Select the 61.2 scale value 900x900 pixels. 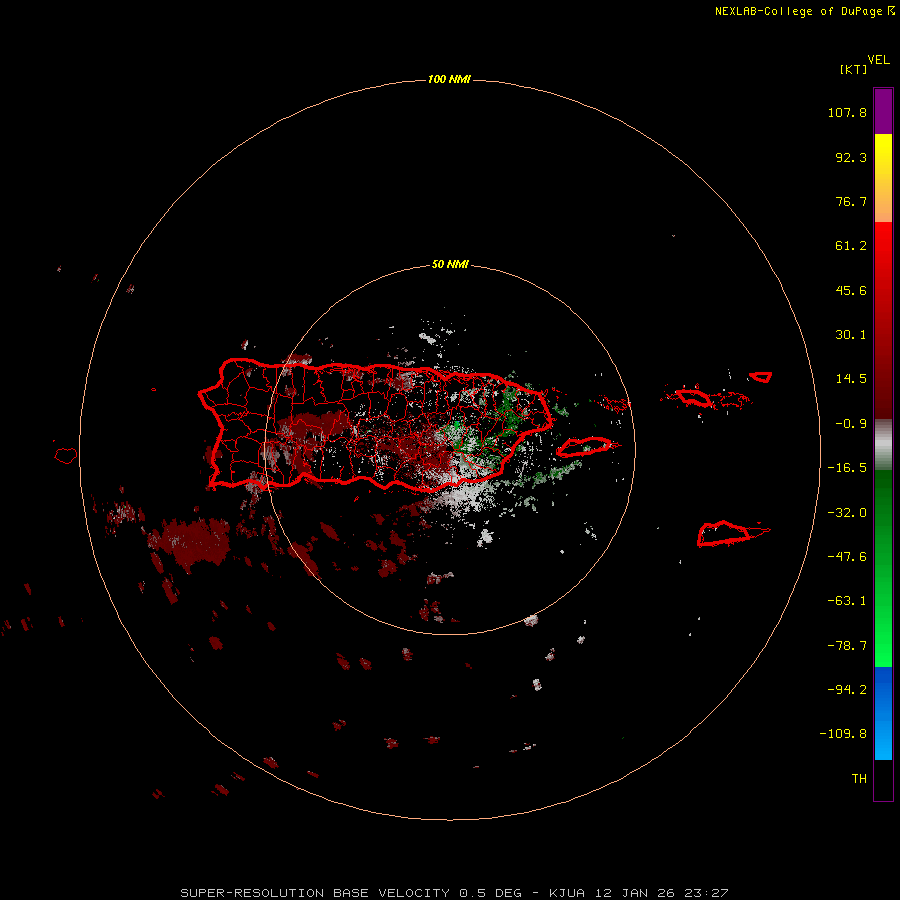click(x=851, y=246)
